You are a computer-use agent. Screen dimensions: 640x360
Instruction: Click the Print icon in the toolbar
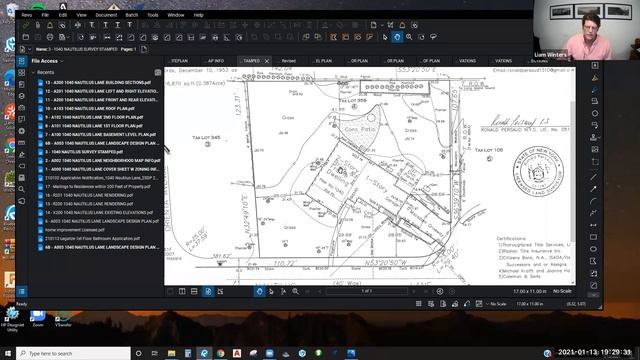(50, 37)
